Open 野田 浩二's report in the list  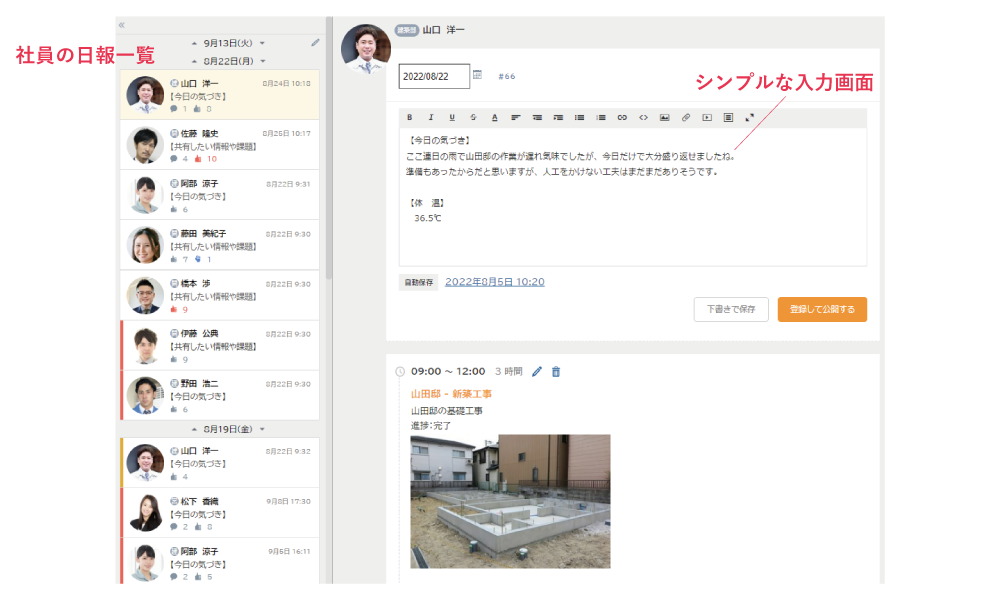tap(220, 395)
